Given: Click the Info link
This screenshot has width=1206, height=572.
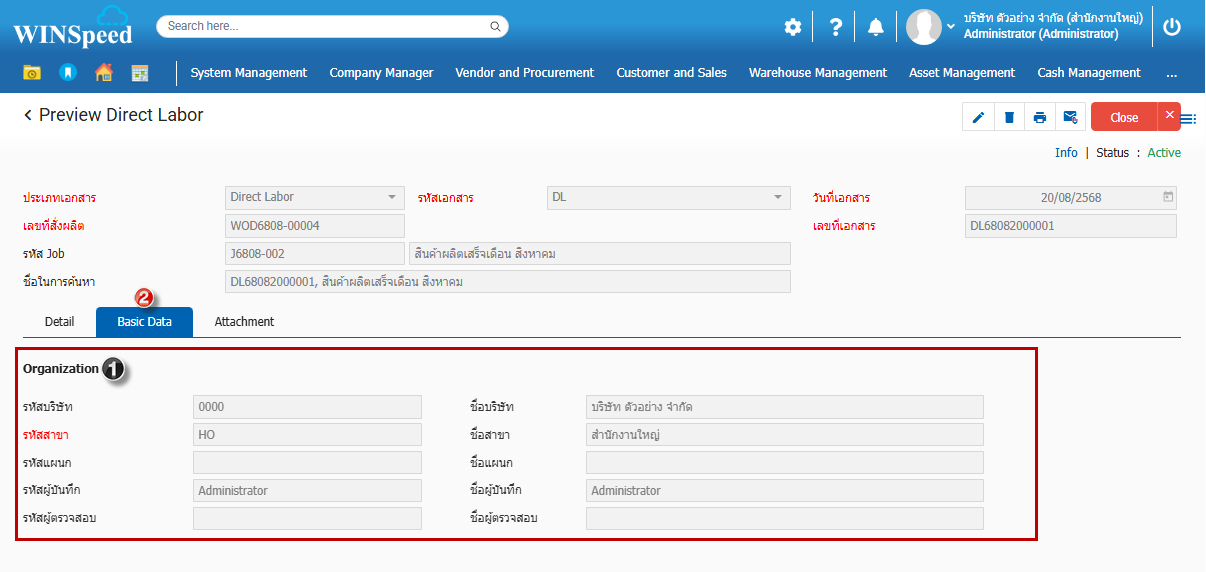Looking at the screenshot, I should (1066, 153).
